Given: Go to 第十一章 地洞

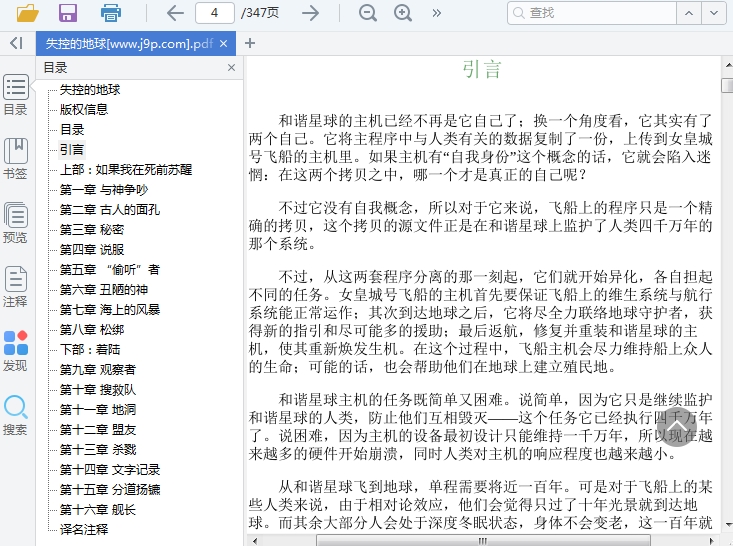Looking at the screenshot, I should (x=97, y=410).
